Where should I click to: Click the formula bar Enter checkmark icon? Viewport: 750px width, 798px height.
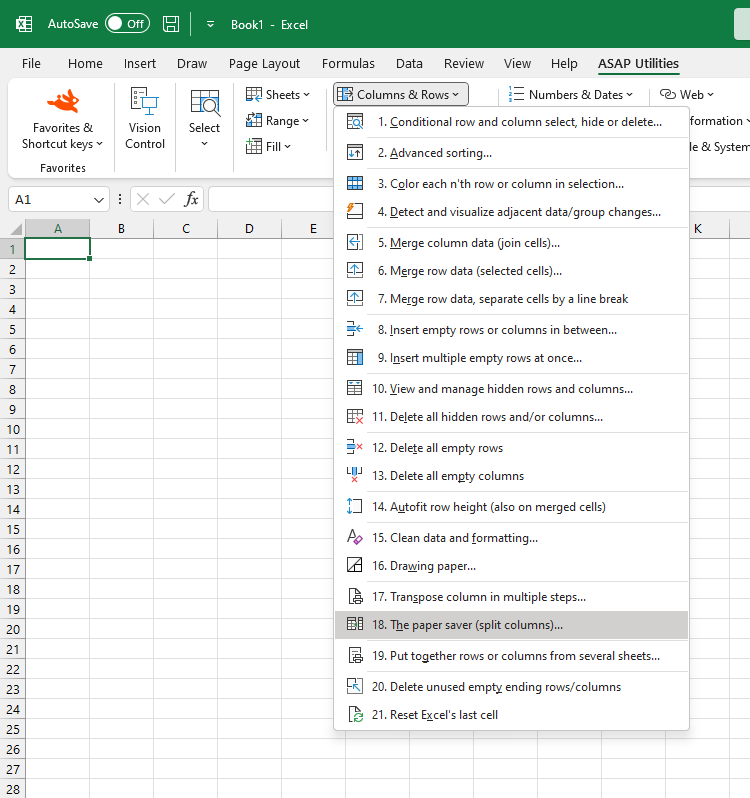(x=166, y=200)
